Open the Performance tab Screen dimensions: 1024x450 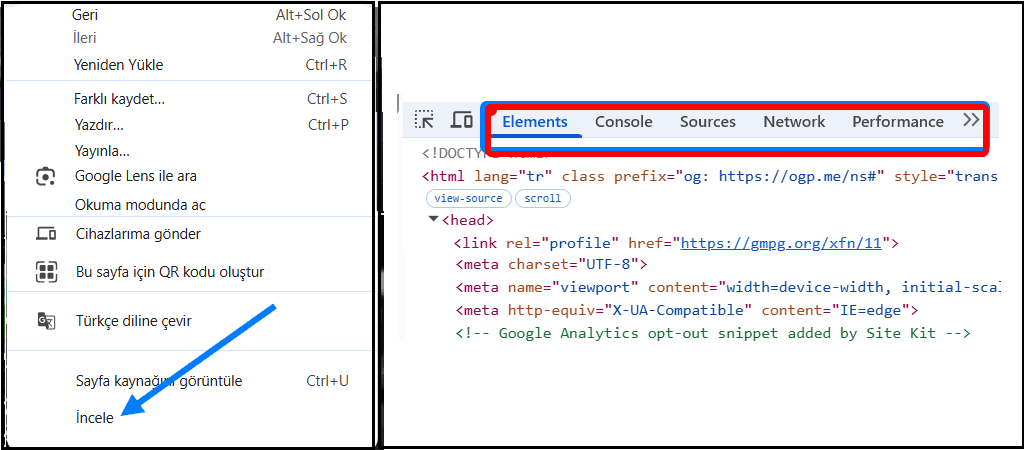pos(898,122)
